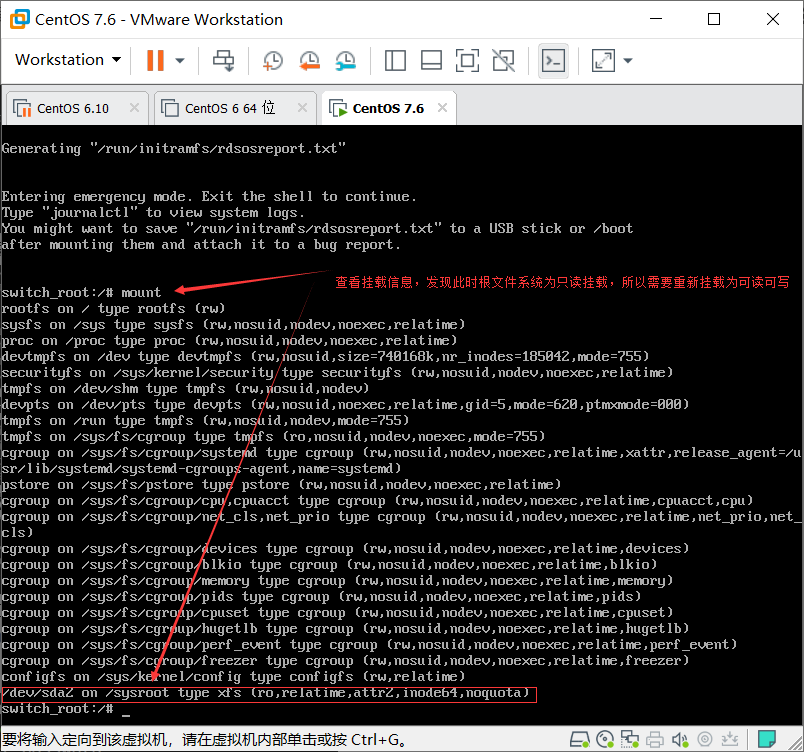Click the 'pstore on /sys/fs/pstore' line
This screenshot has width=804, height=752.
281,485
